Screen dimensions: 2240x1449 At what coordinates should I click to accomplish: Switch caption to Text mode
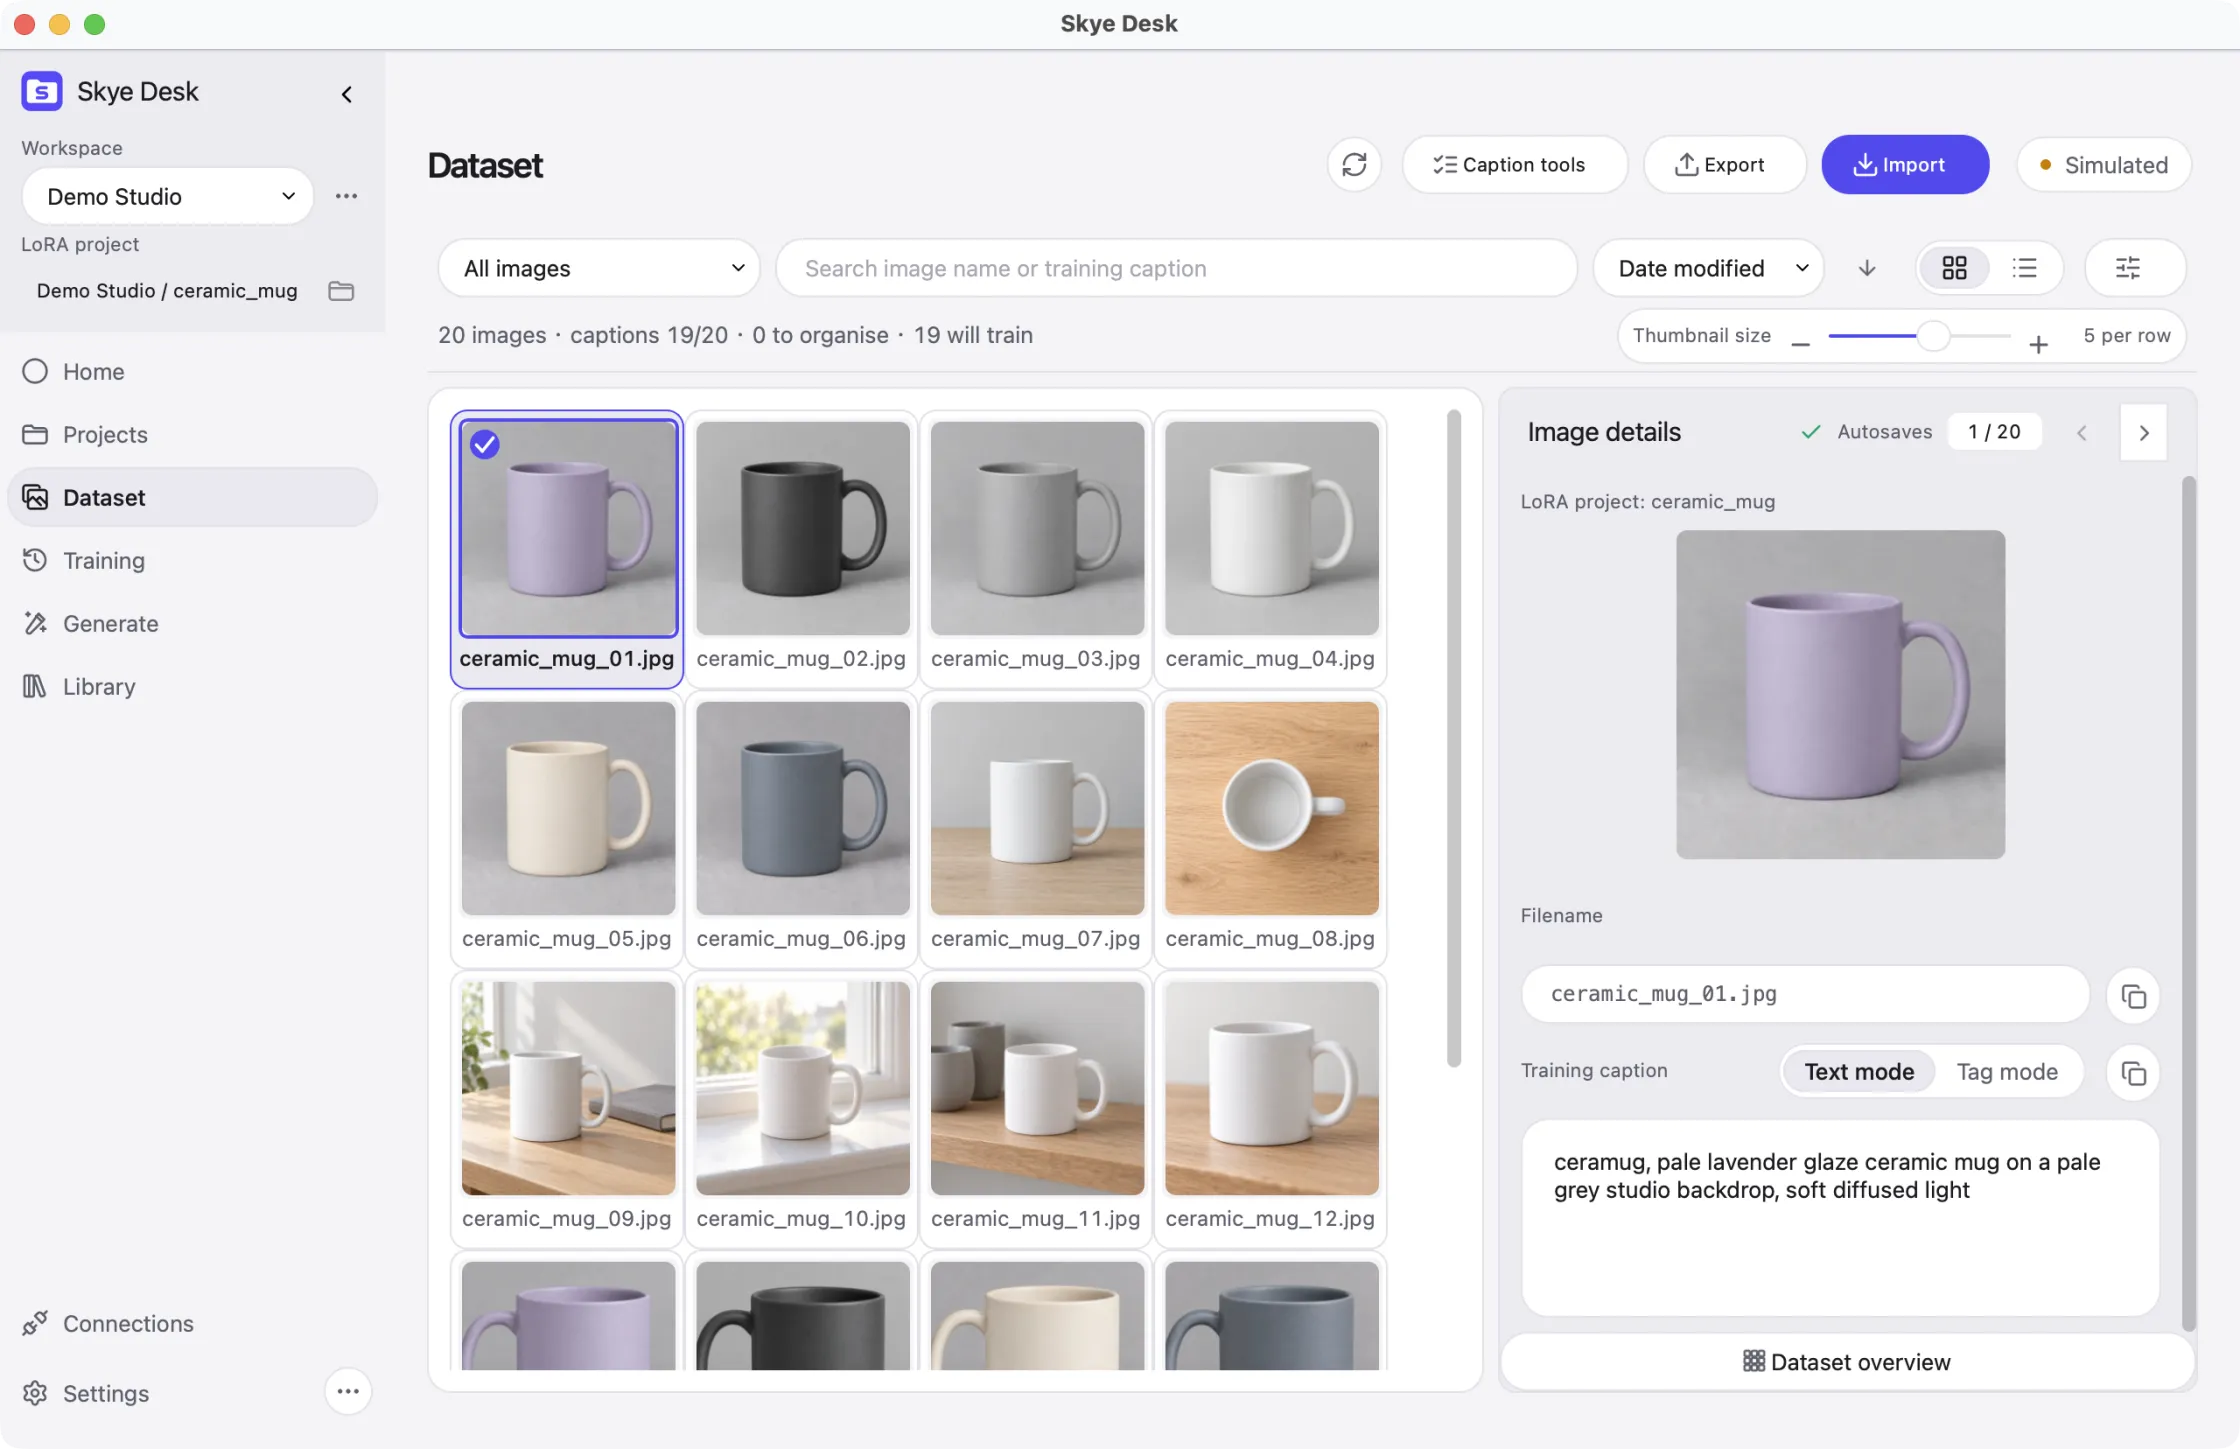tap(1858, 1072)
